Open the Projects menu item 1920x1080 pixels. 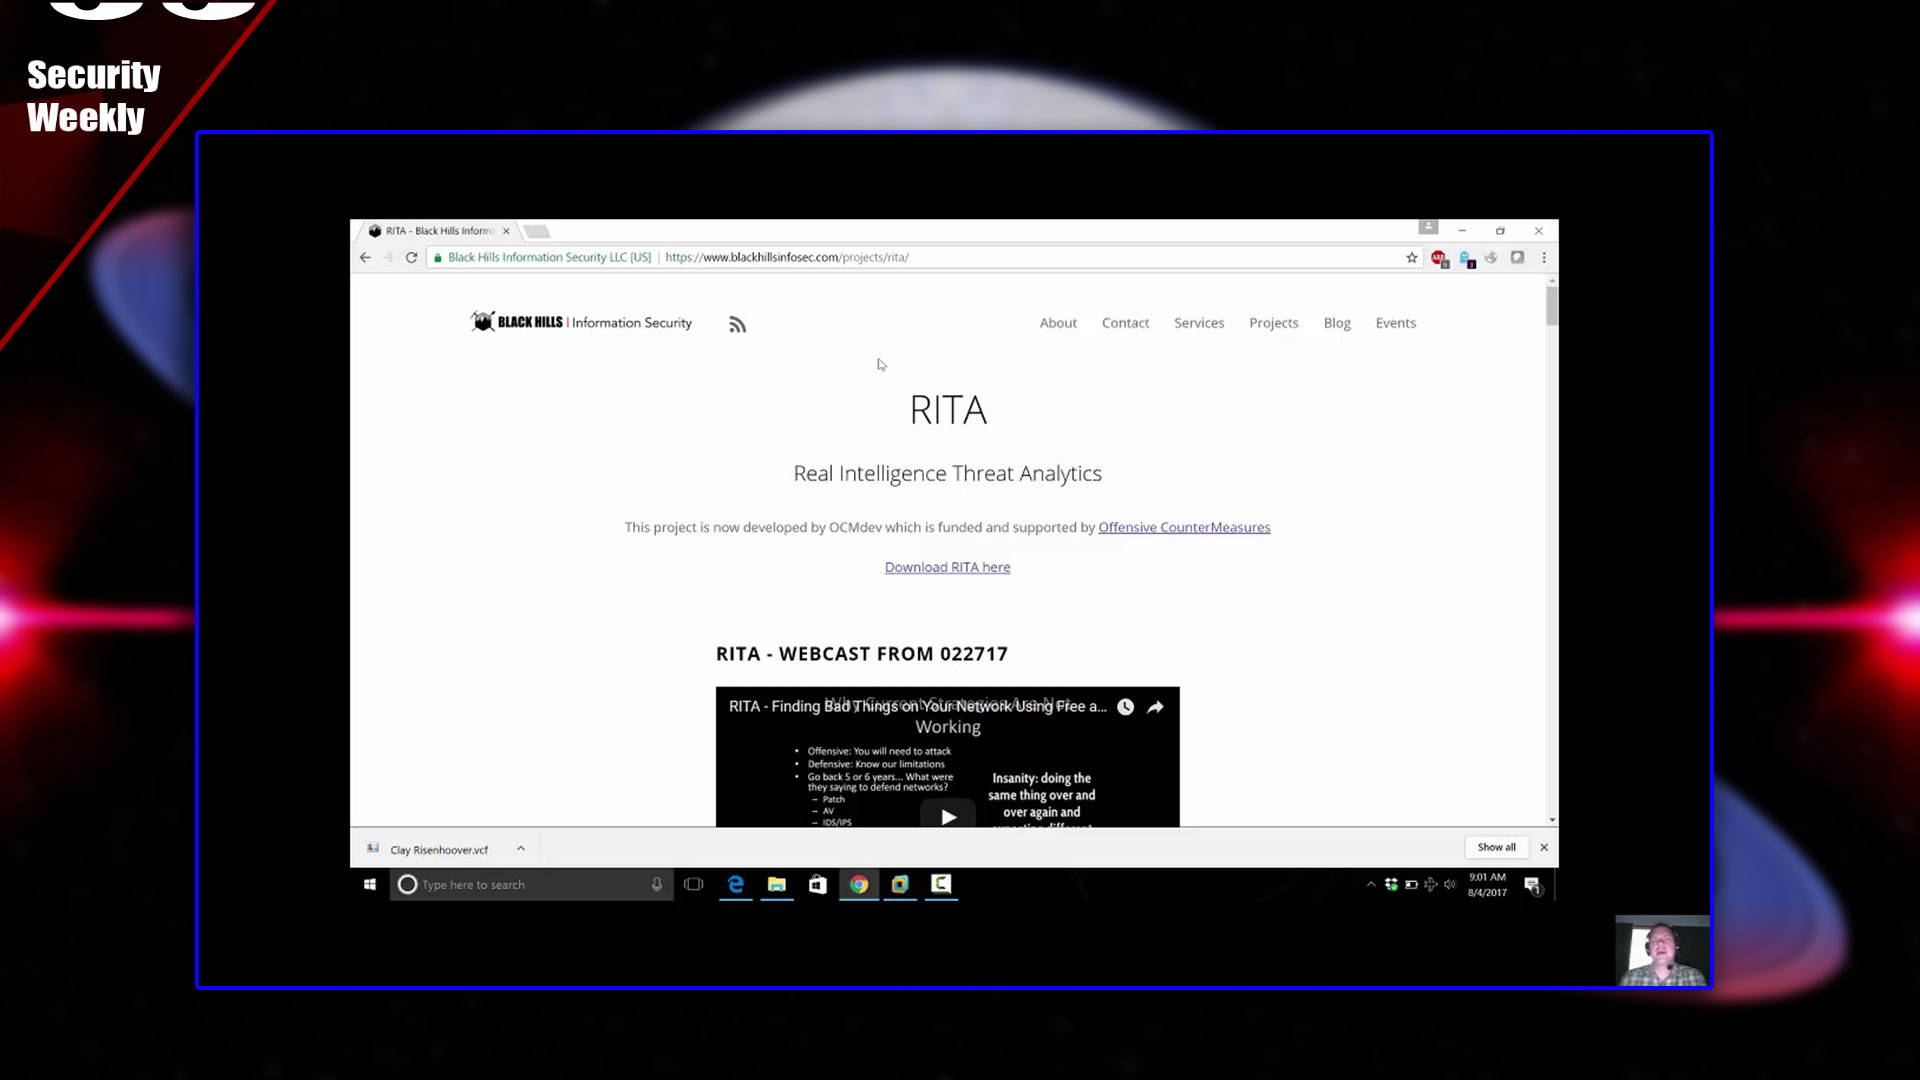point(1273,323)
